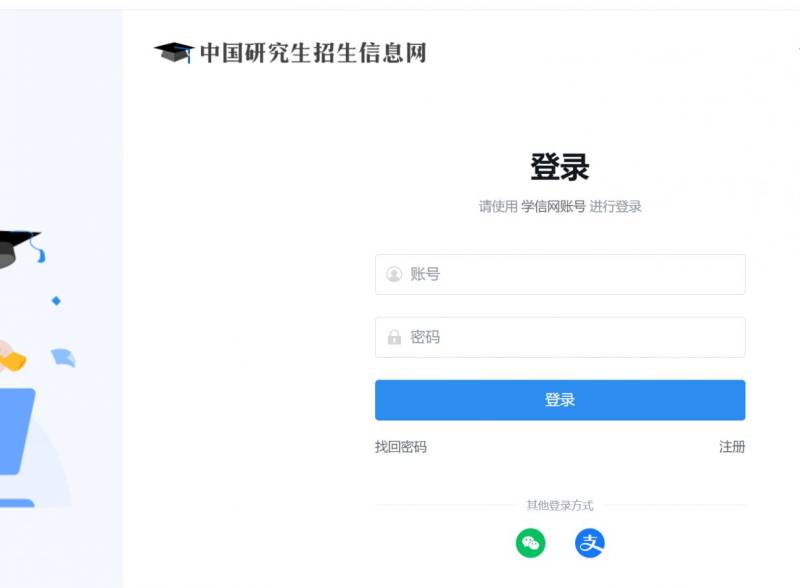
Task: Click the large 登录 heading
Action: pyautogui.click(x=560, y=167)
